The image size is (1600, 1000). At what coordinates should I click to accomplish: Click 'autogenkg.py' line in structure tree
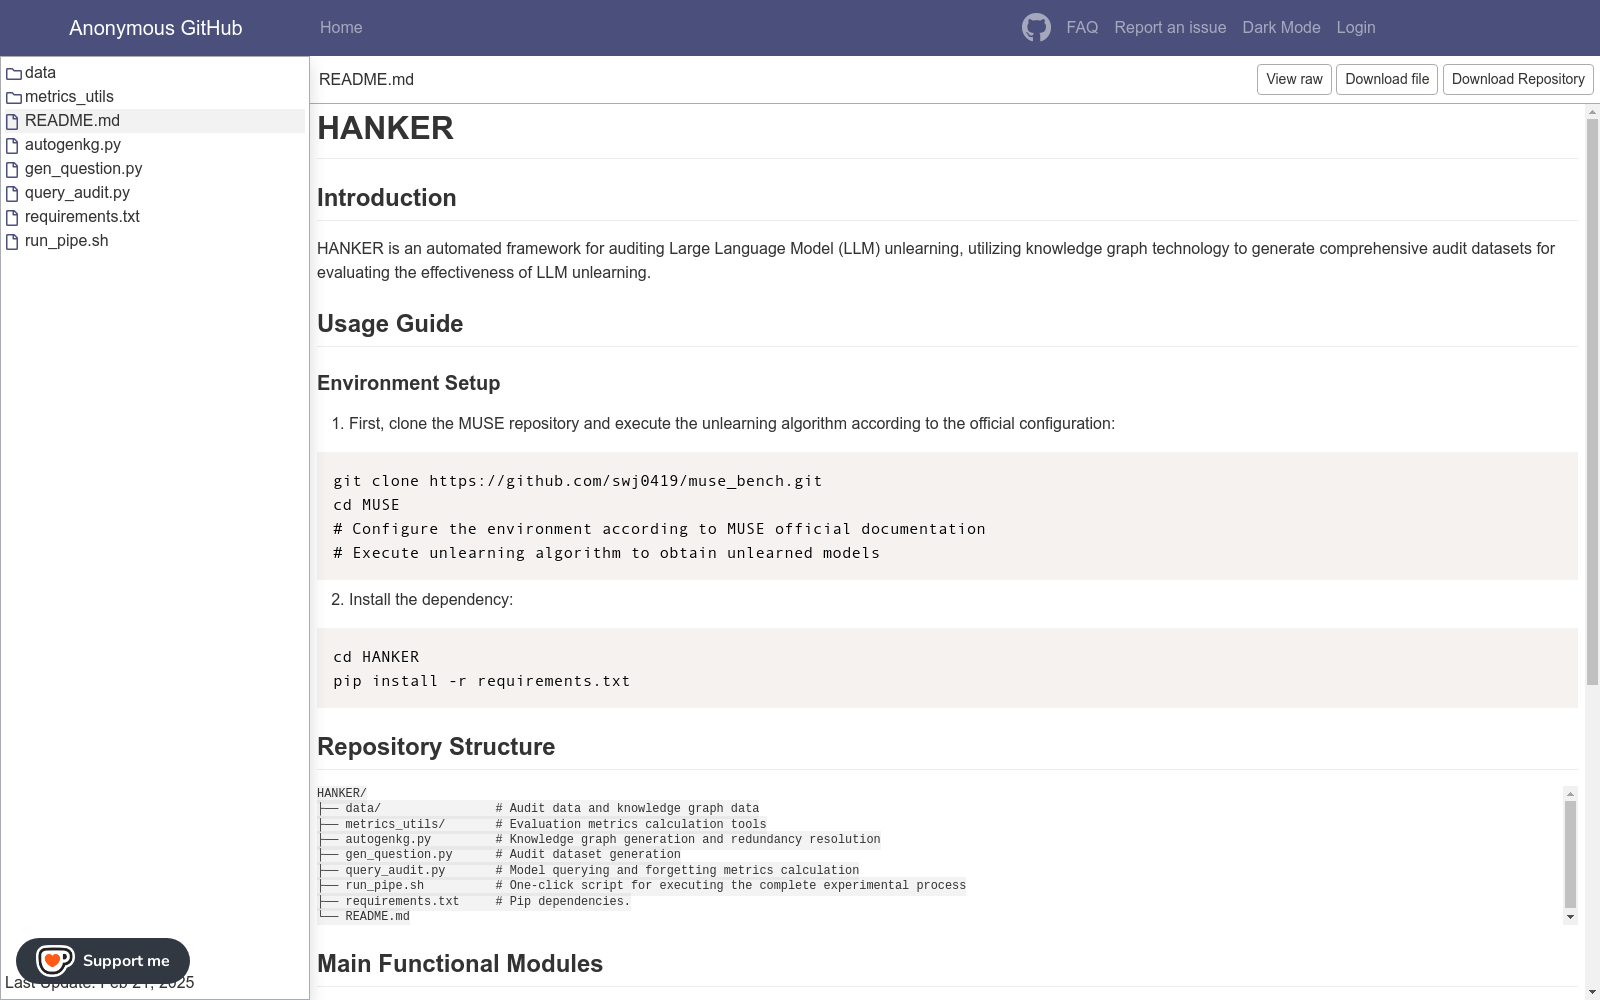(599, 839)
